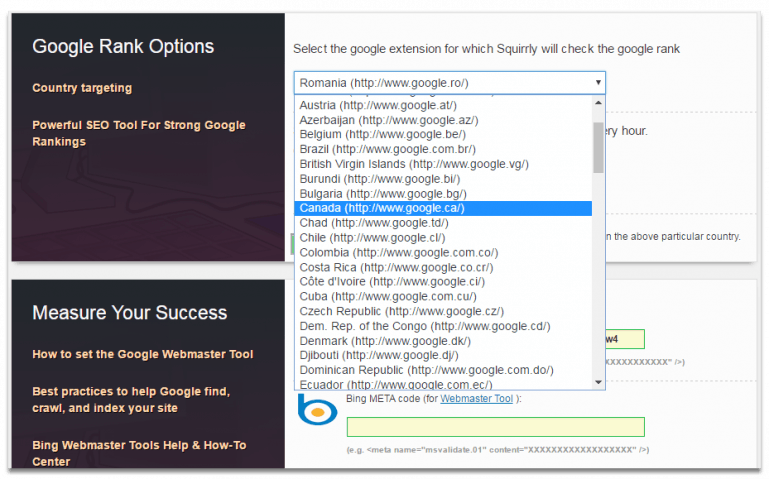The height and width of the screenshot is (479, 769).
Task: Pick Côte d'Ivoire (google.ci) entry
Action: [443, 282]
